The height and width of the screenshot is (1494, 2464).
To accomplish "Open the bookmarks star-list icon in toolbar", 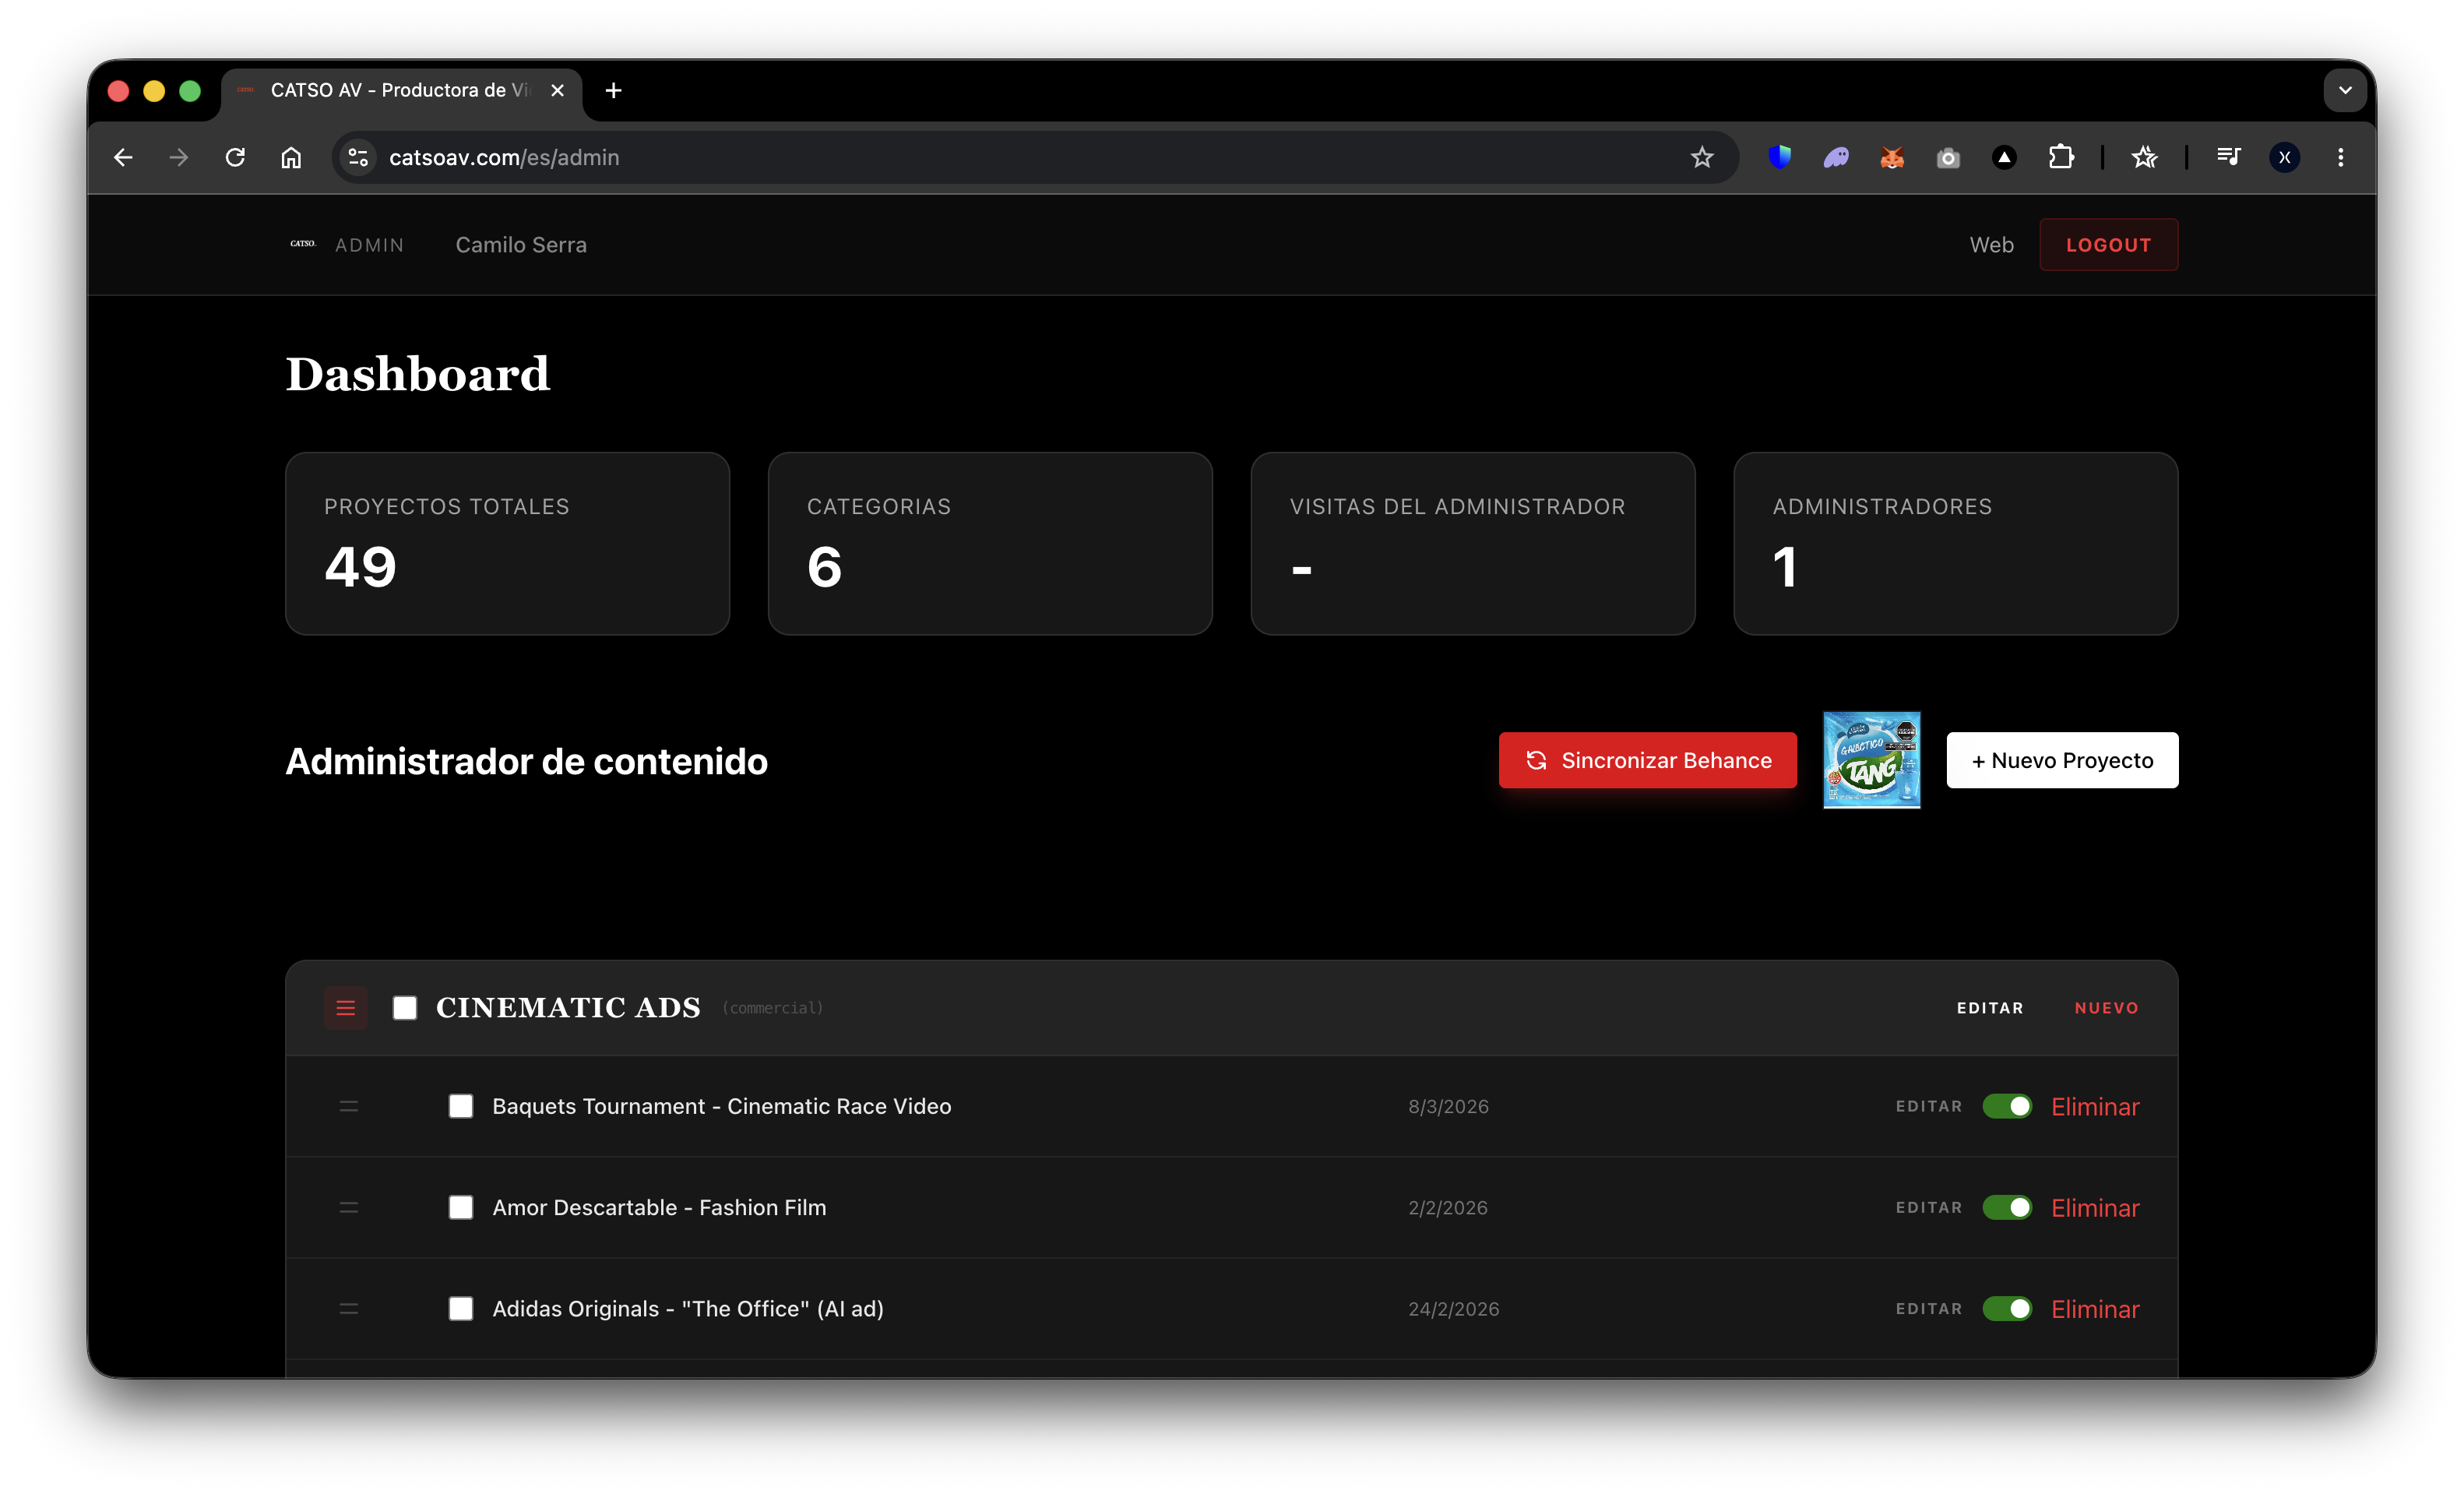I will click(x=2144, y=157).
